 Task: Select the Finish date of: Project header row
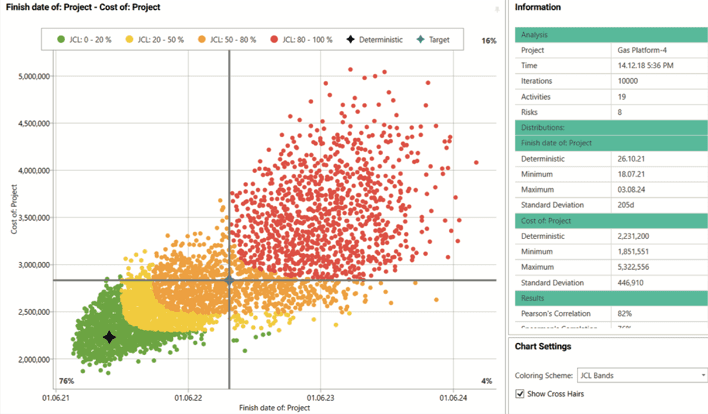(610, 143)
